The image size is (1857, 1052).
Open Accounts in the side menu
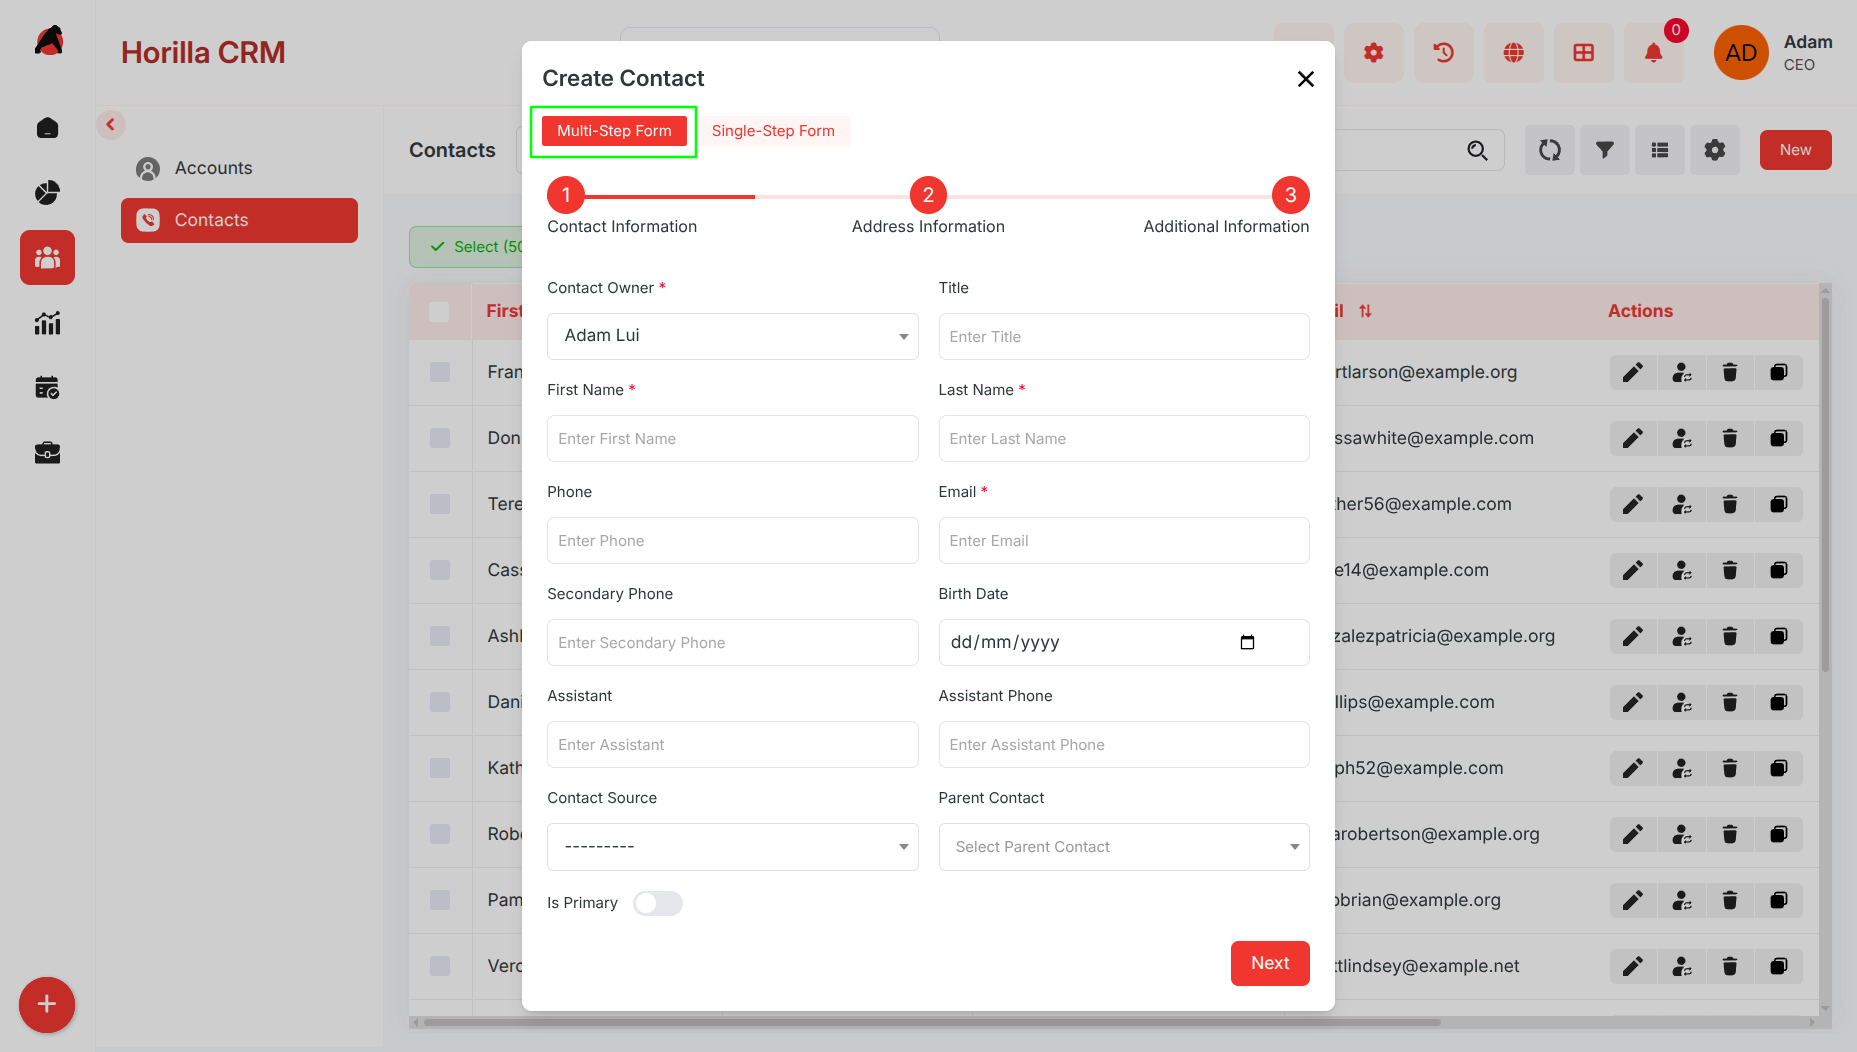tap(239, 168)
